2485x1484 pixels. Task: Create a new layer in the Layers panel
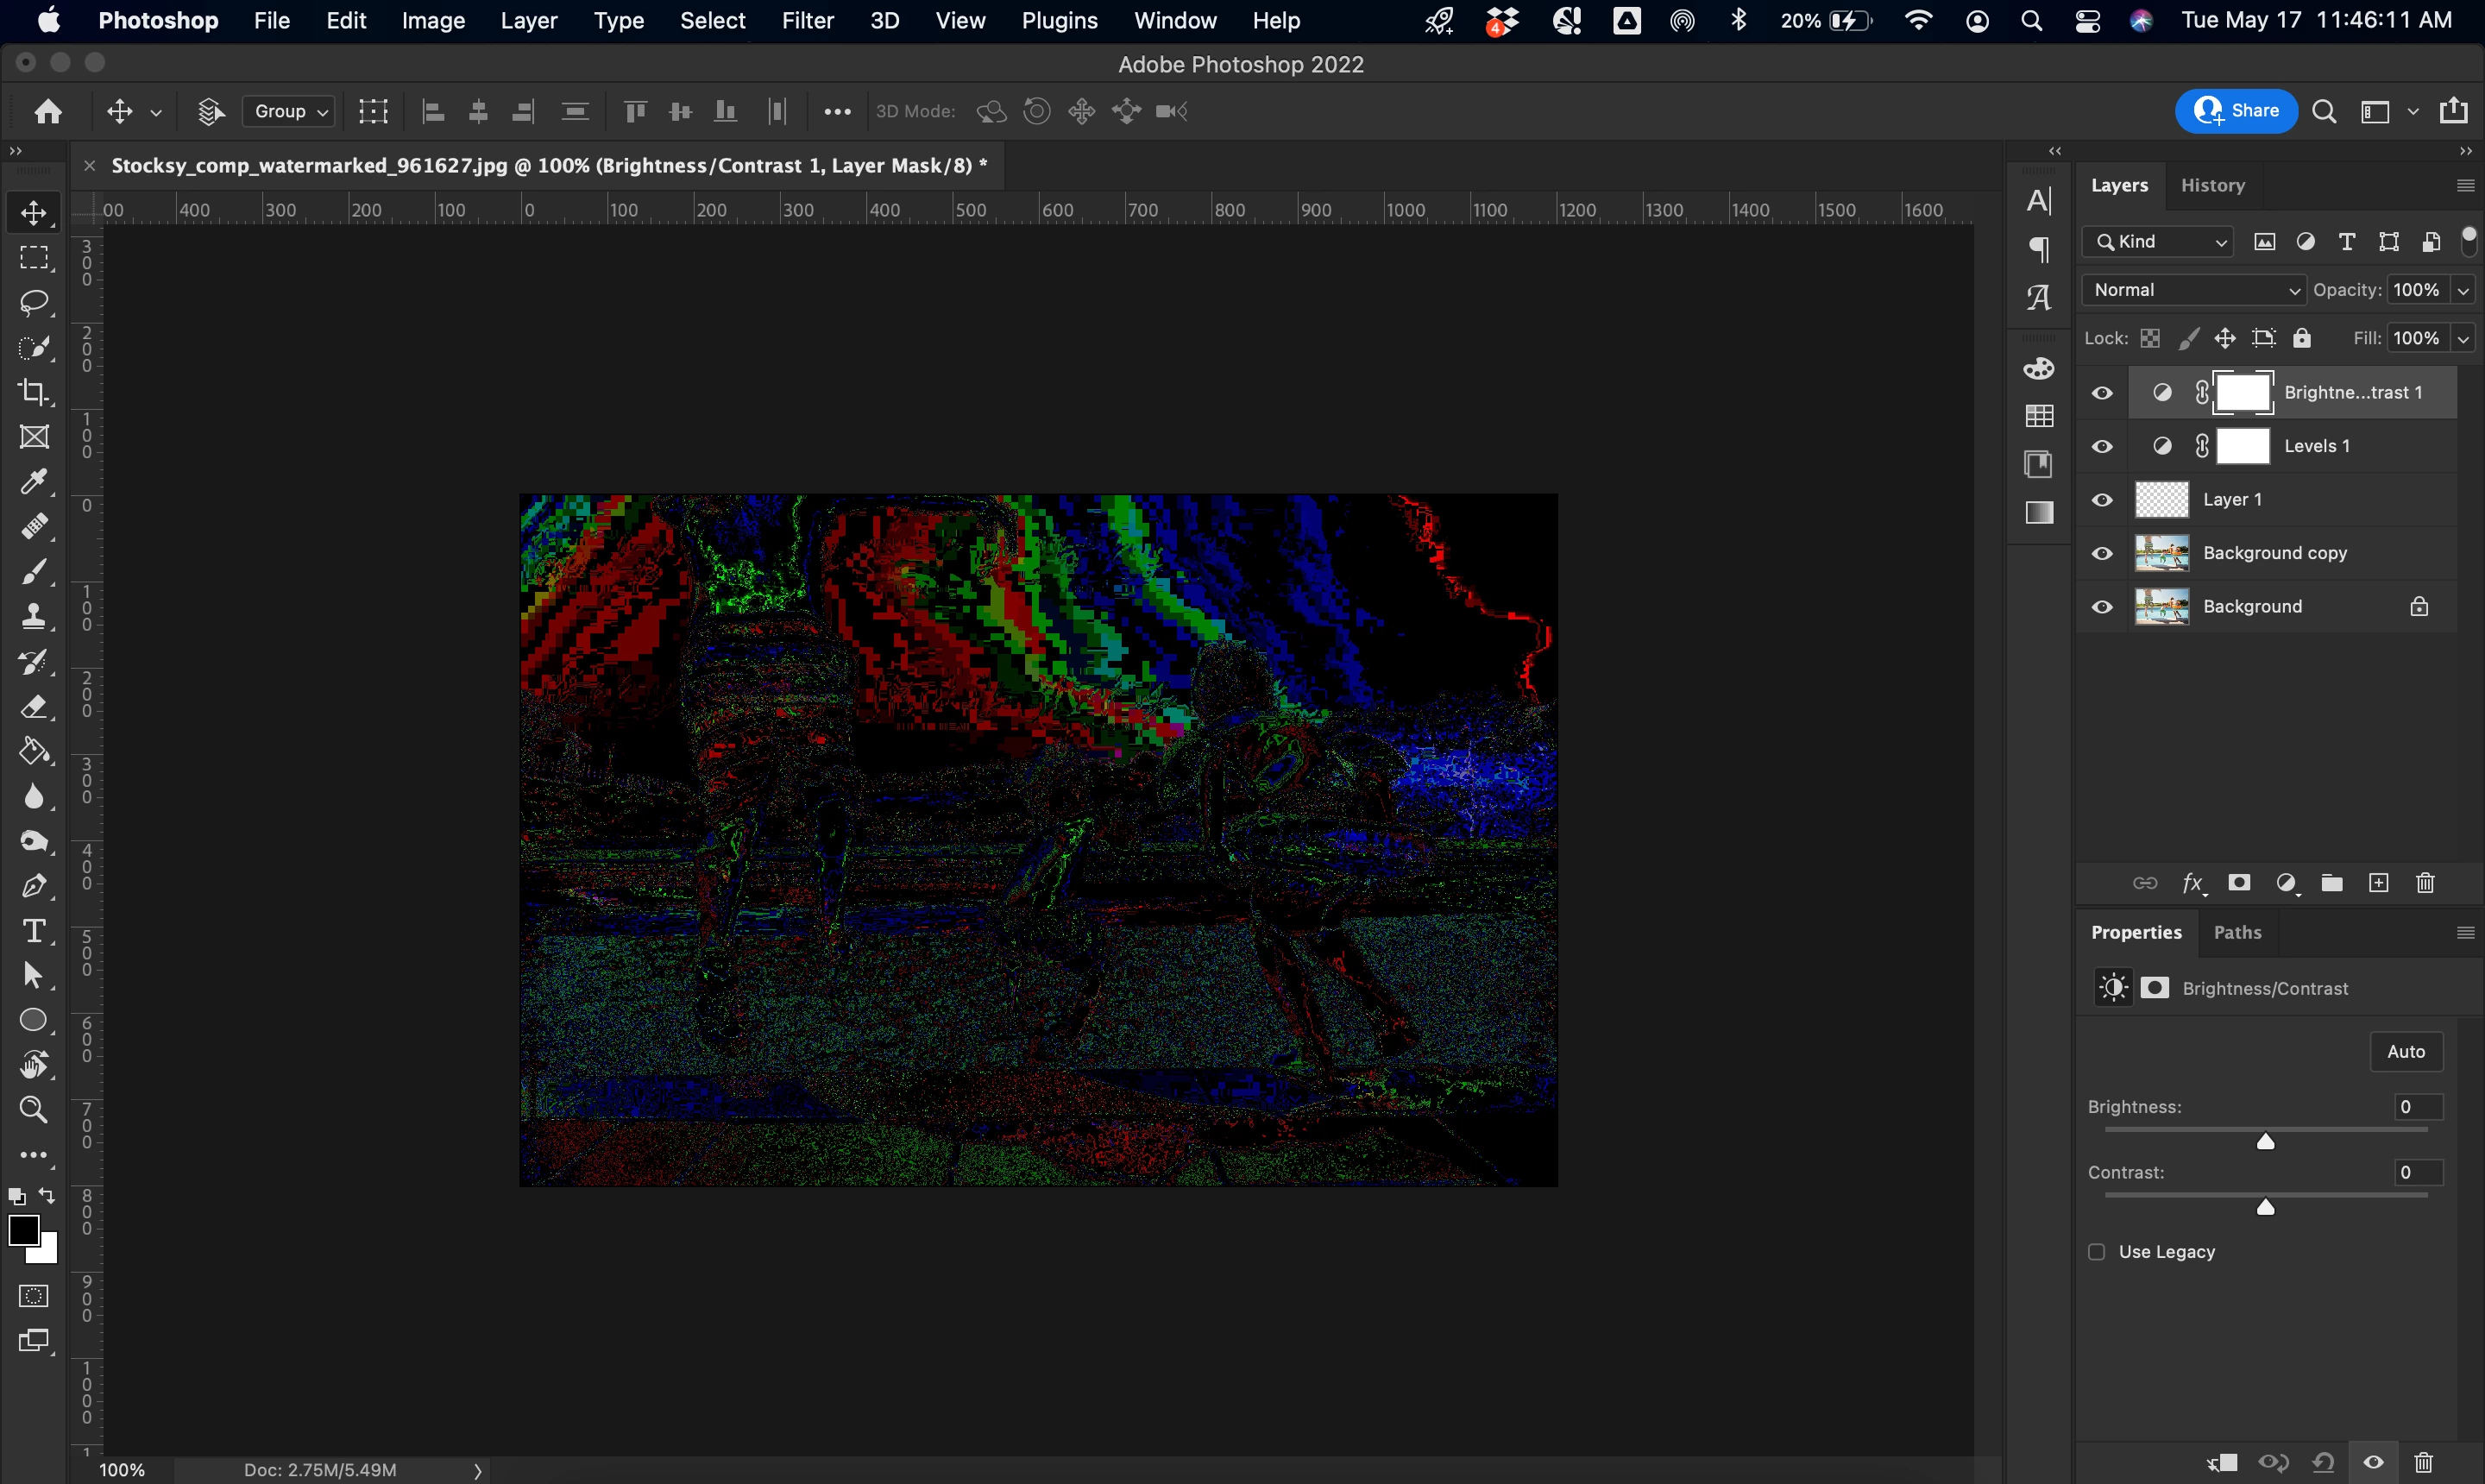[2378, 883]
